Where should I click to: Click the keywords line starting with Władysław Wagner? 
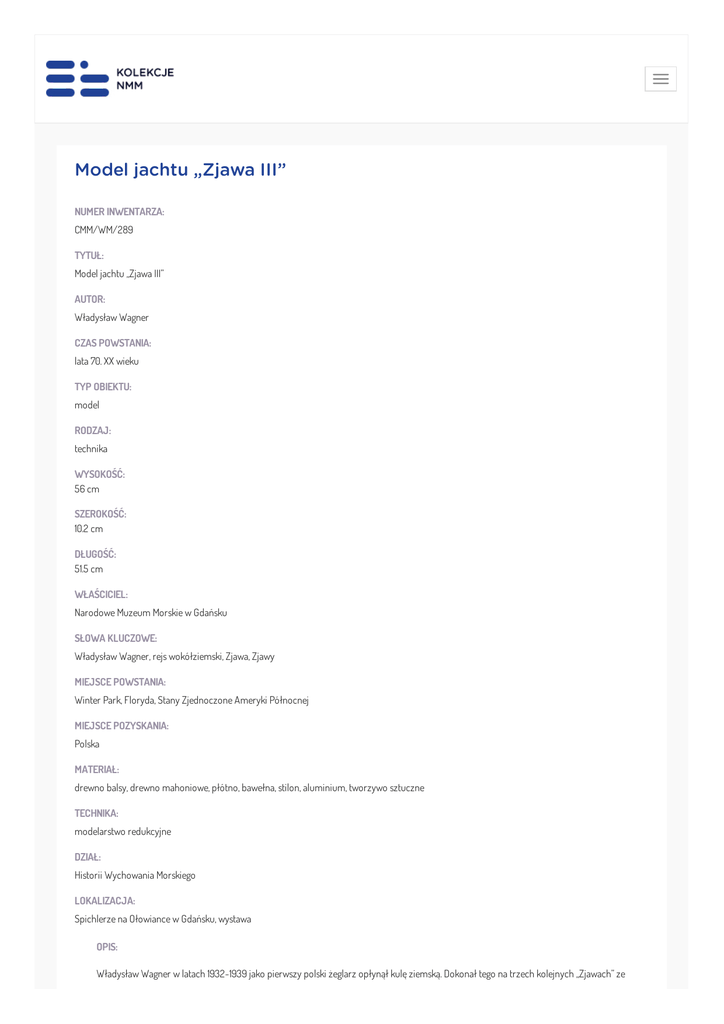point(175,657)
